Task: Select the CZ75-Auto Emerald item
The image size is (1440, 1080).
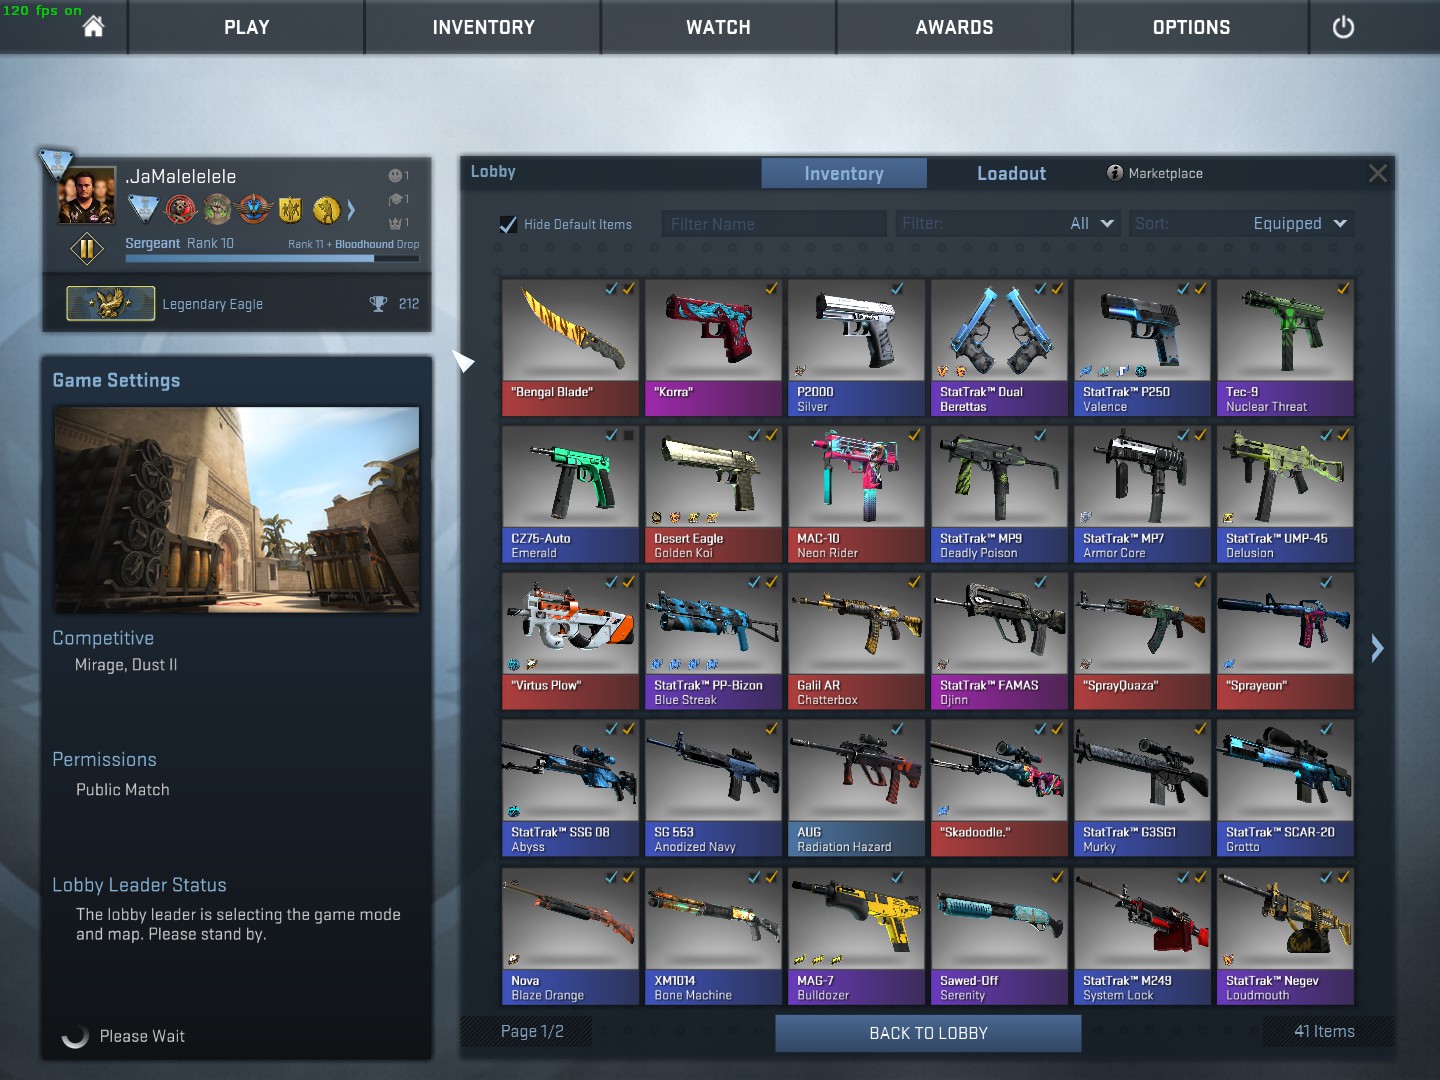Action: point(570,494)
